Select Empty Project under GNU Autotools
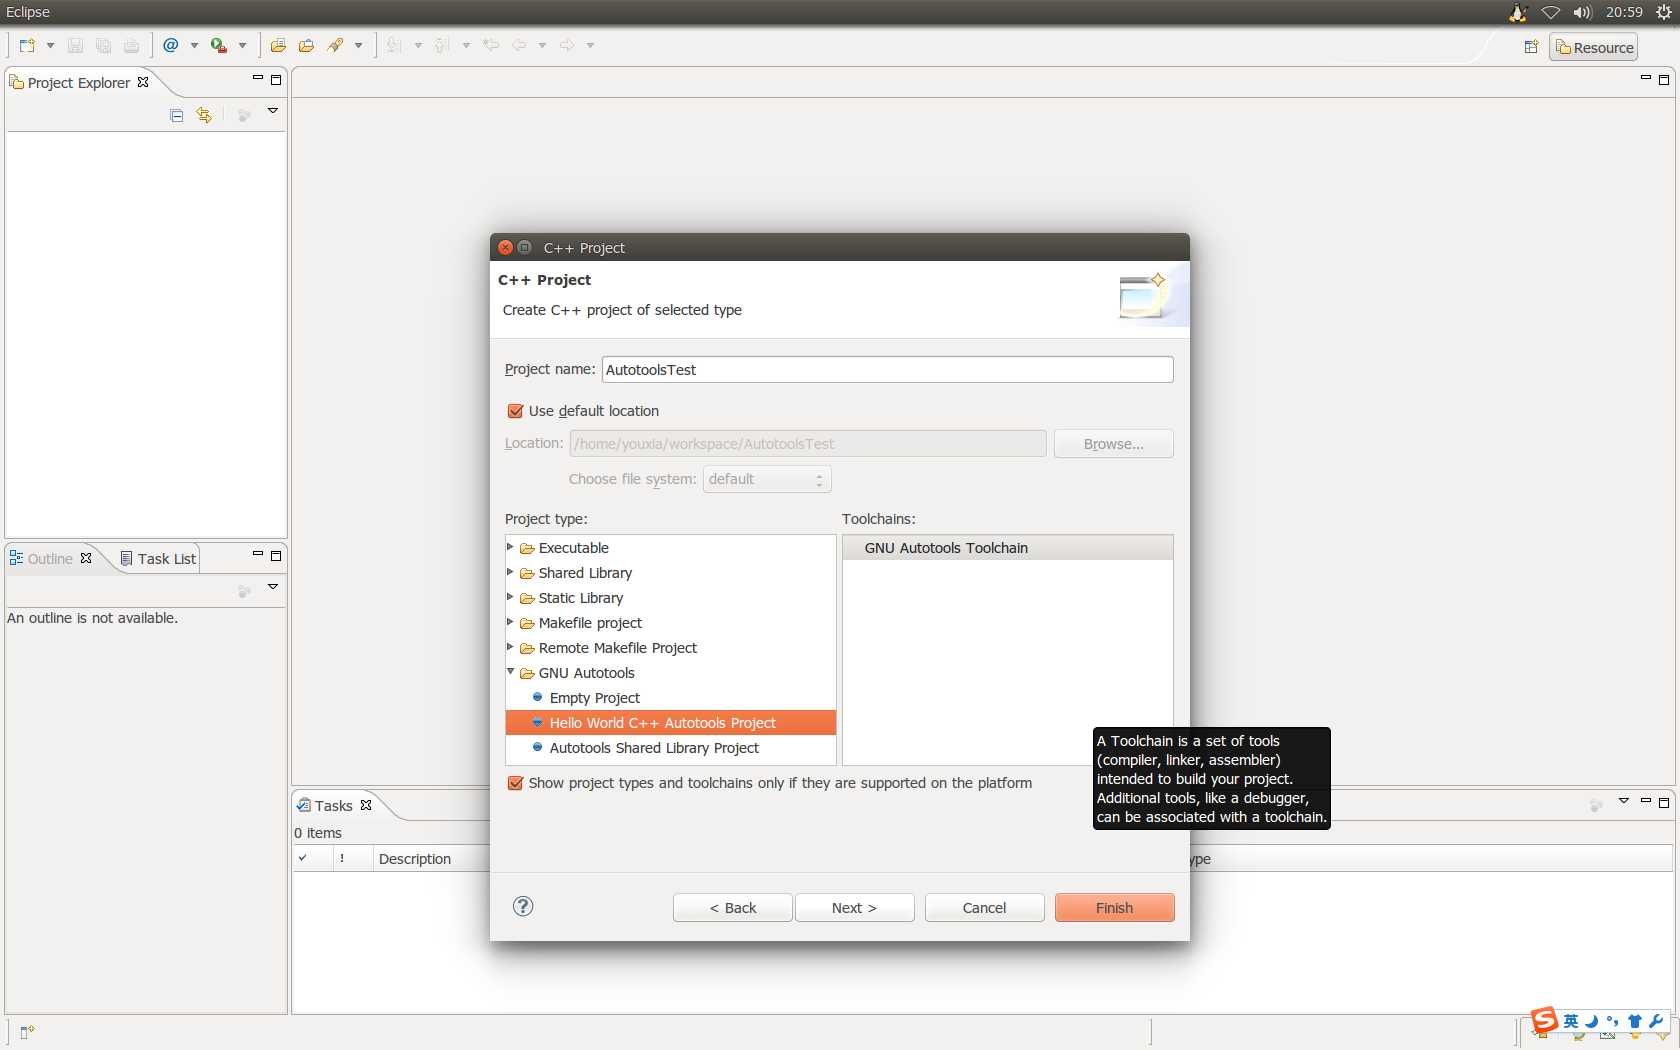The image size is (1680, 1050). tap(594, 697)
